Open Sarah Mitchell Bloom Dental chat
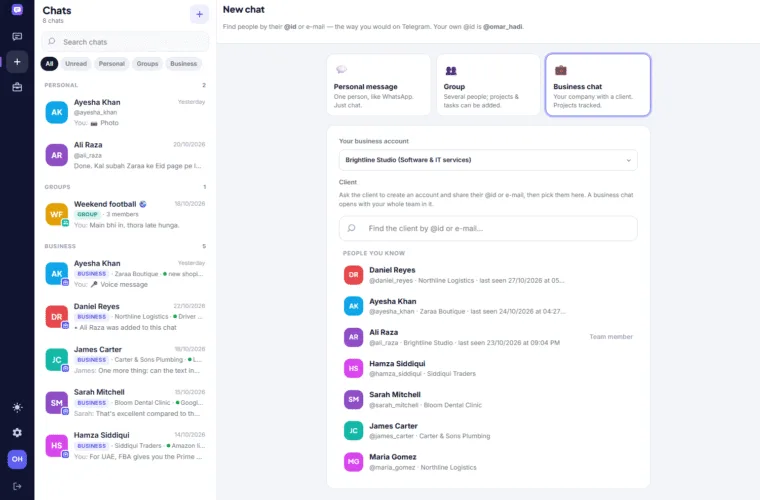Image resolution: width=760 pixels, height=500 pixels. click(x=125, y=403)
